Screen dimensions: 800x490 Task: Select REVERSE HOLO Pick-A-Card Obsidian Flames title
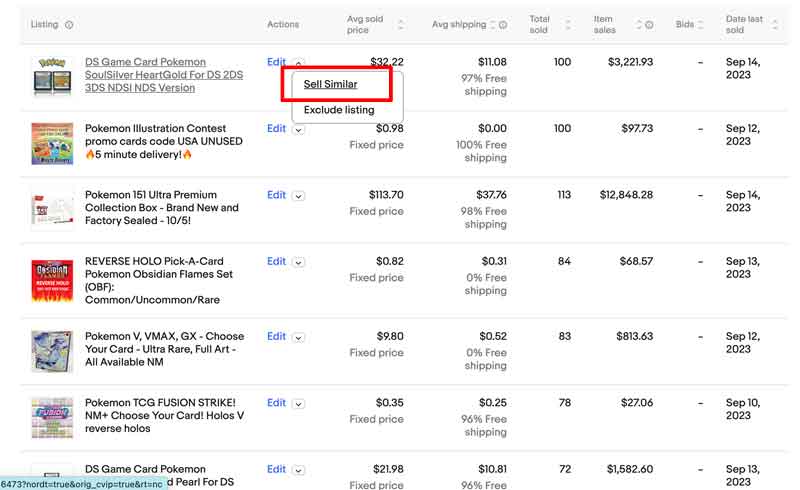click(159, 280)
